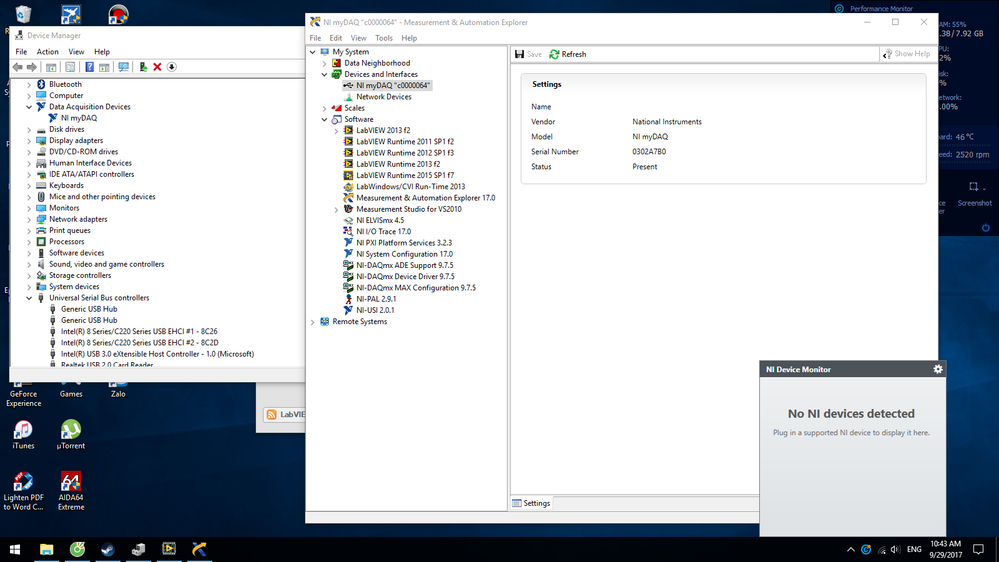Click the Save button in MAX toolbar
This screenshot has height=562, width=999.
coord(528,54)
